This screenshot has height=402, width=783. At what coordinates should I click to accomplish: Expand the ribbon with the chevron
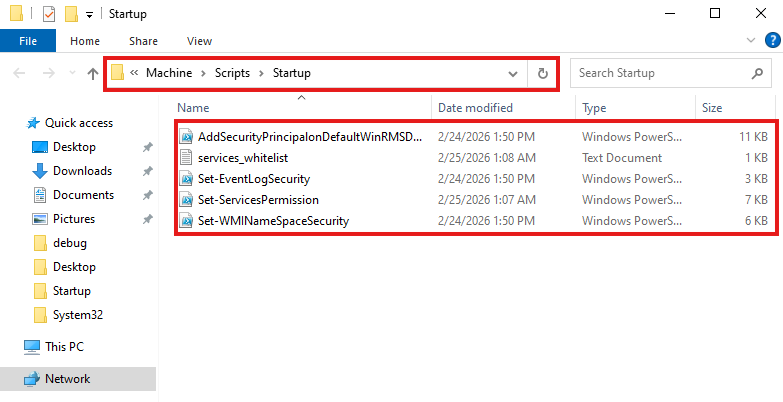(x=753, y=41)
